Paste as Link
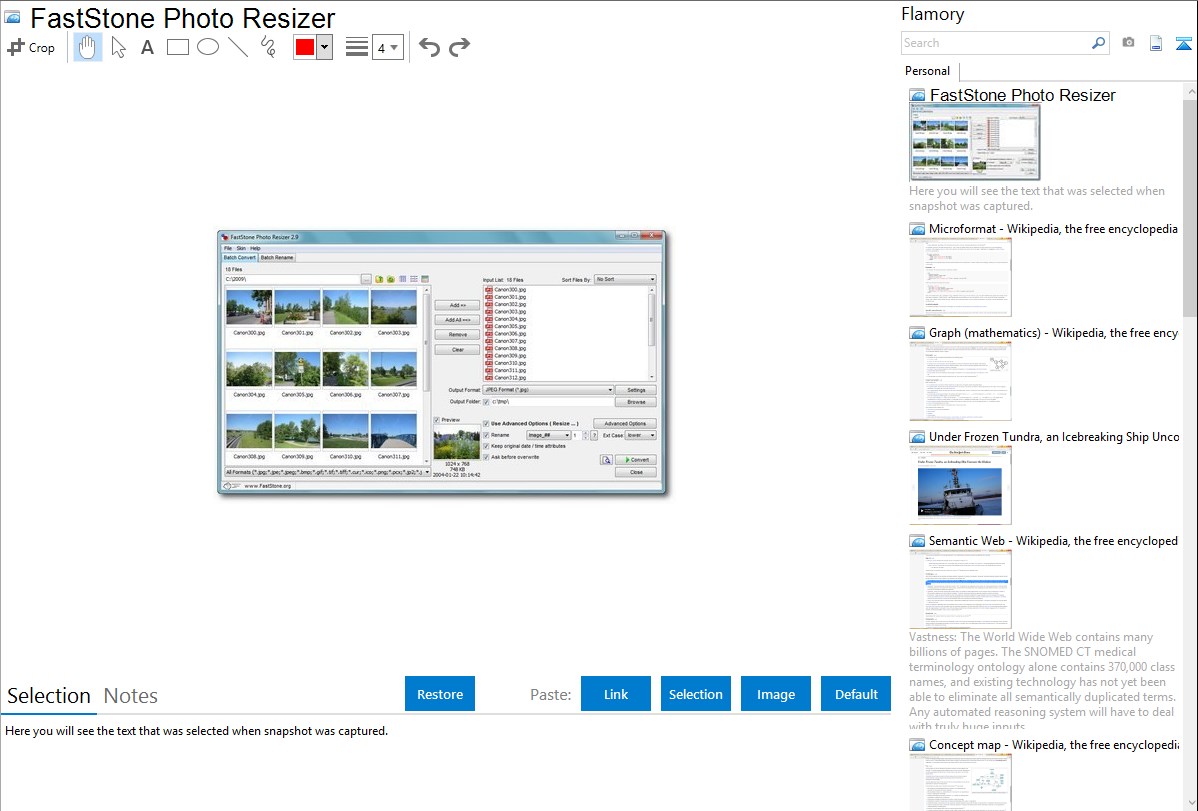This screenshot has width=1198, height=811. point(616,694)
